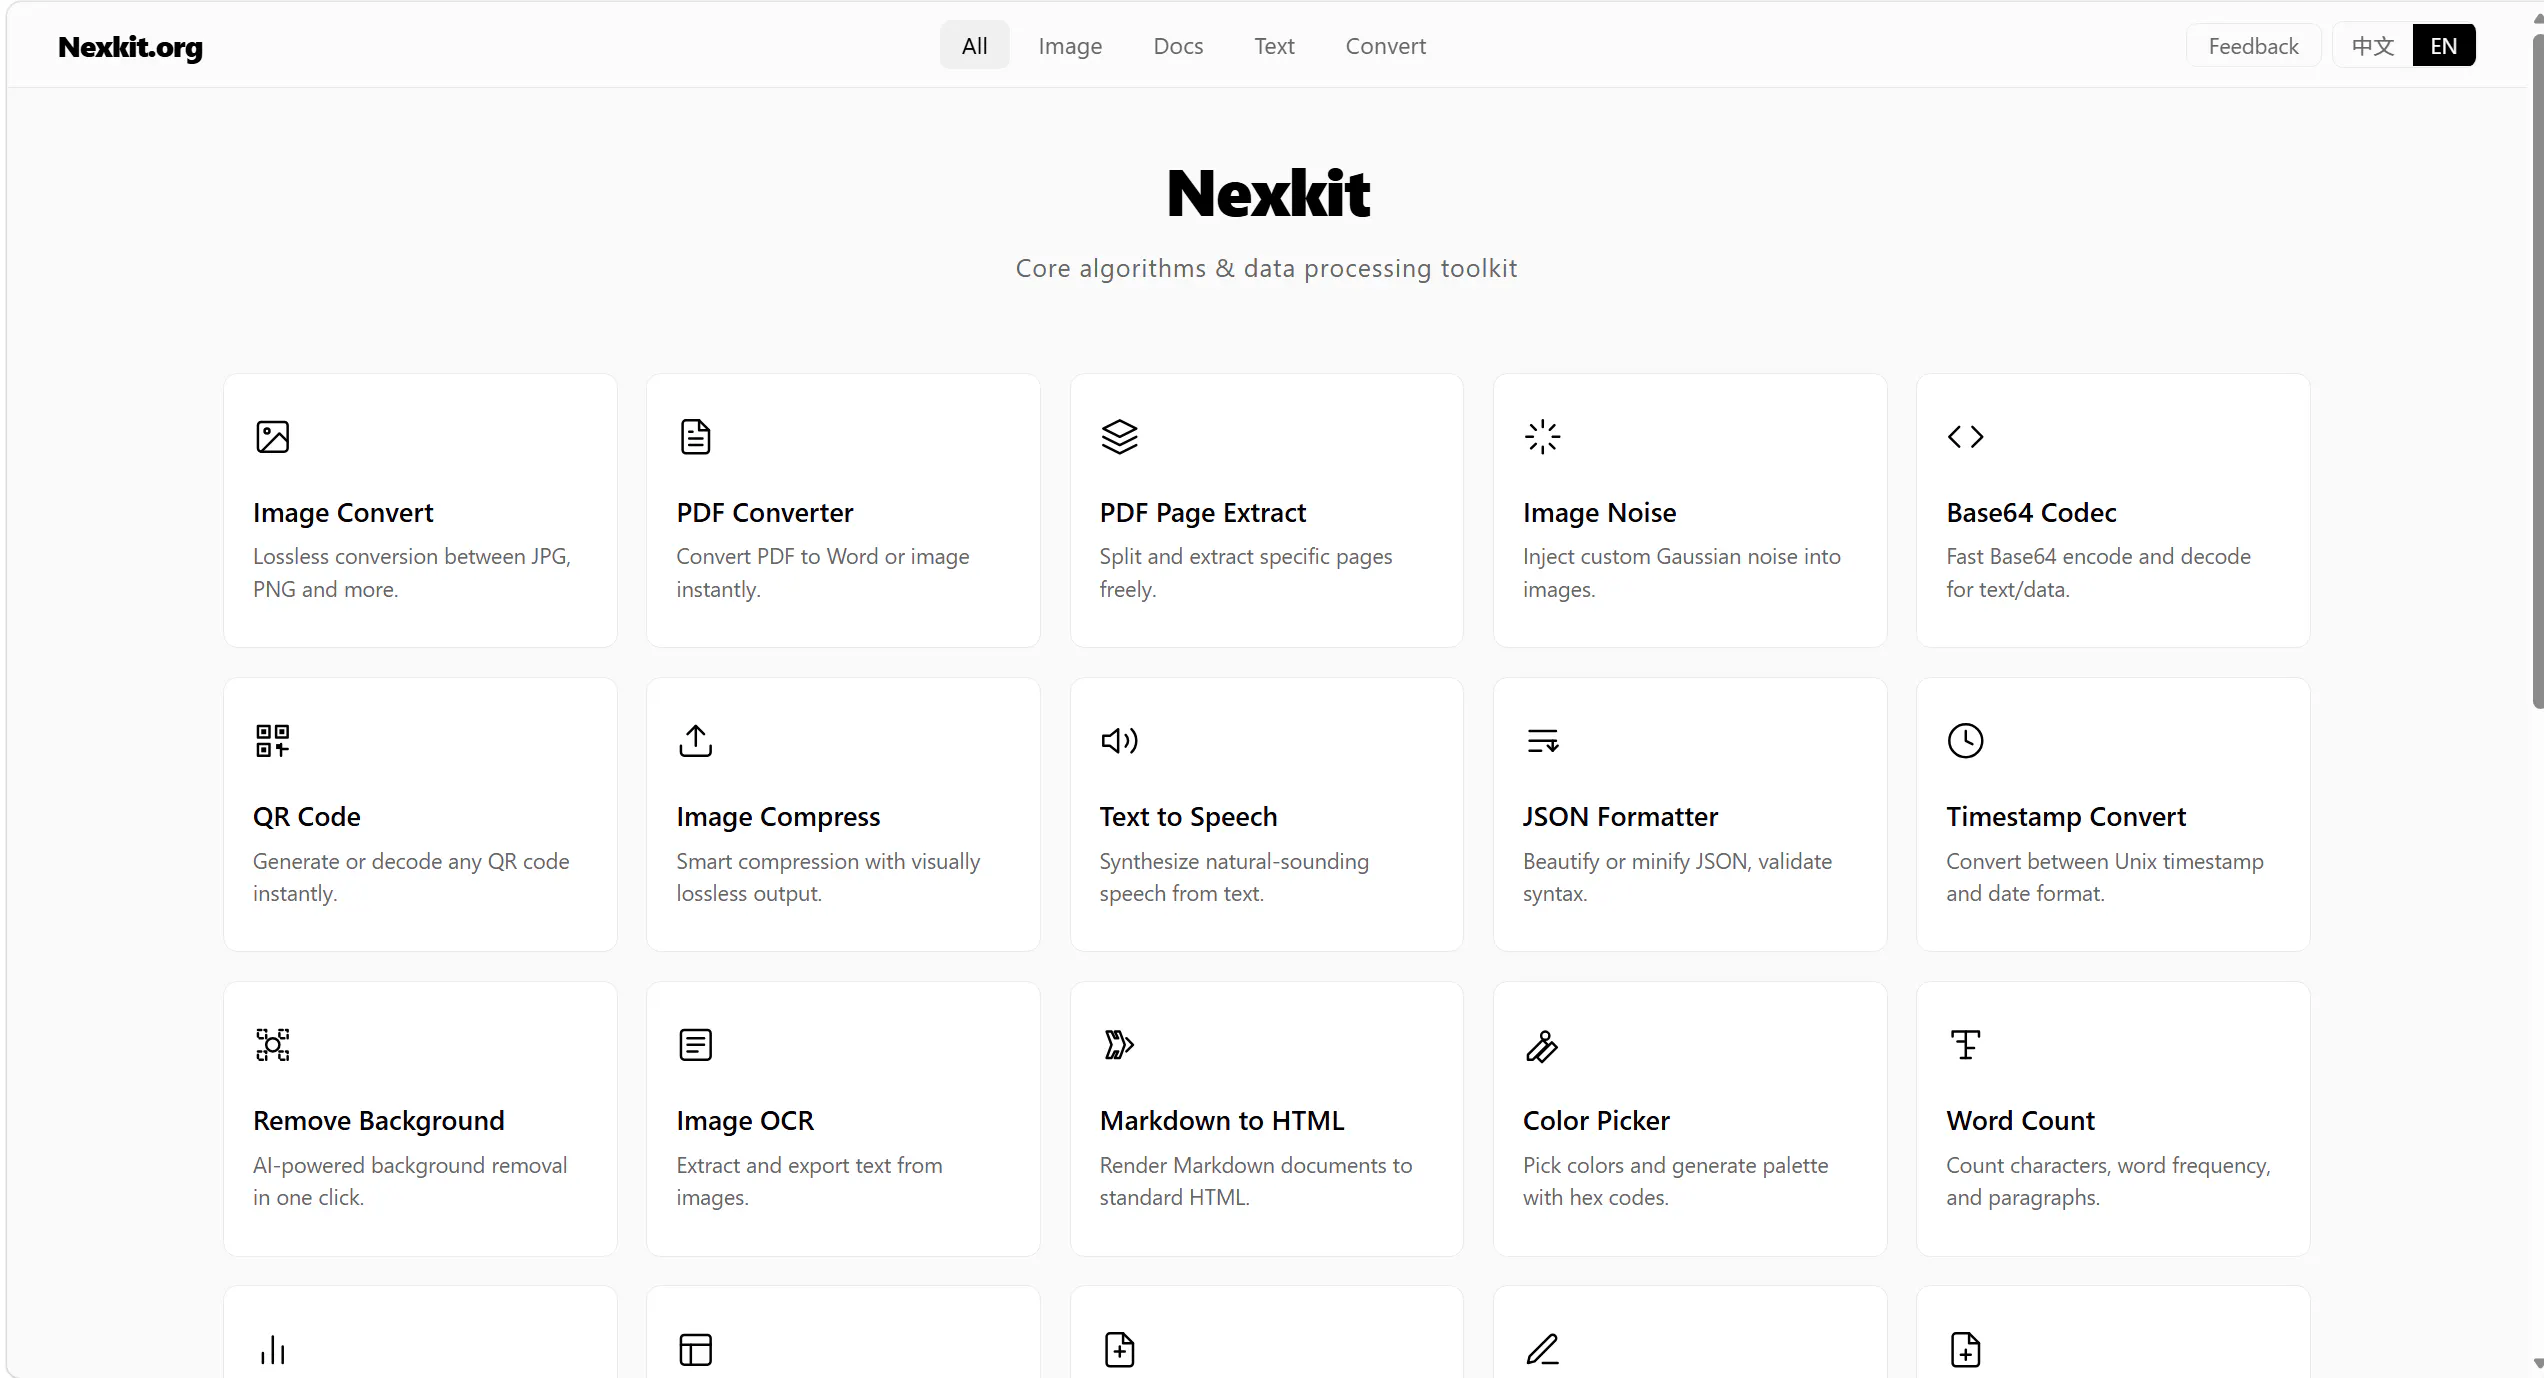Switch language to 中文
This screenshot has width=2544, height=1378.
click(2372, 46)
